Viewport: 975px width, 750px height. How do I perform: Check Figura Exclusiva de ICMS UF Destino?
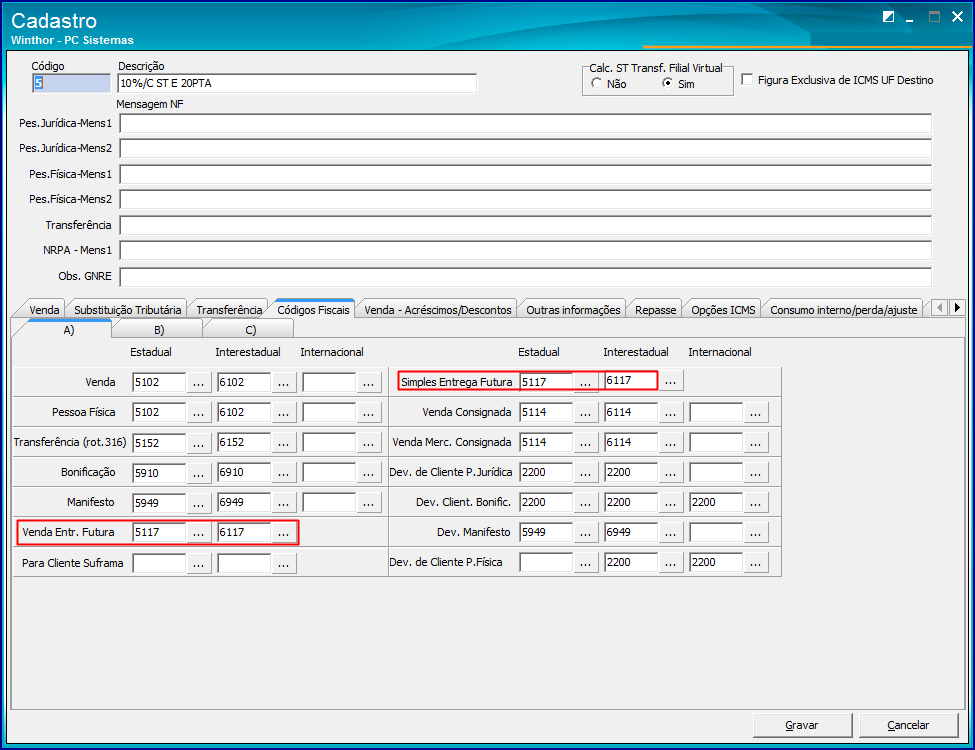[747, 80]
